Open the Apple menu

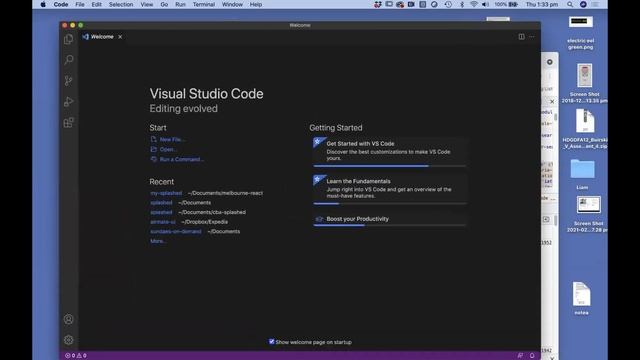click(x=43, y=4)
